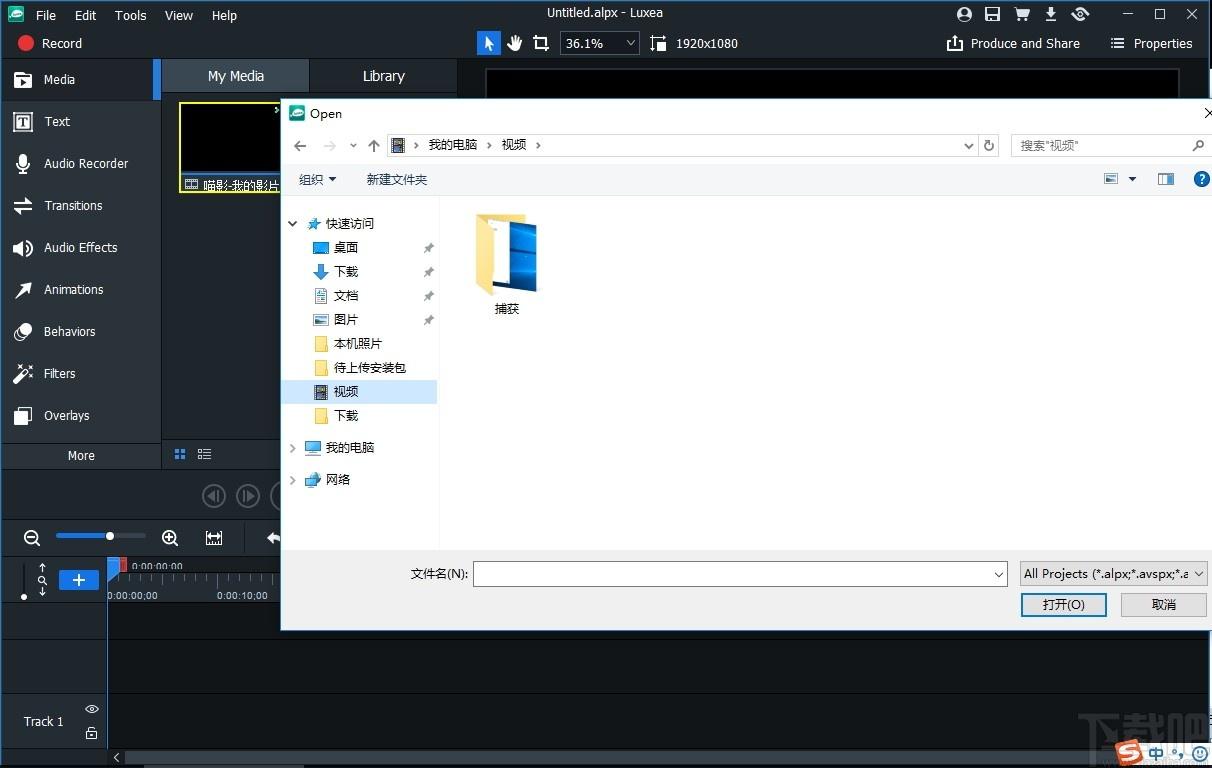The height and width of the screenshot is (768, 1212).
Task: Click the More button in sidebar
Action: pyautogui.click(x=81, y=455)
